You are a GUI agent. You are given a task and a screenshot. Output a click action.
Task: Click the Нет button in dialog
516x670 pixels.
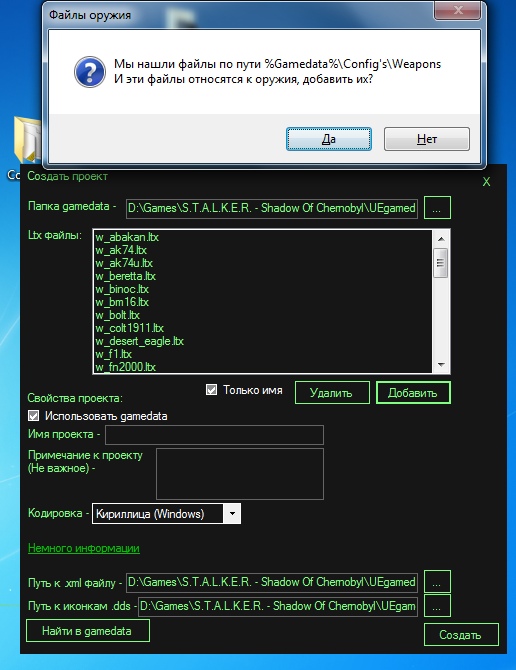pos(427,139)
